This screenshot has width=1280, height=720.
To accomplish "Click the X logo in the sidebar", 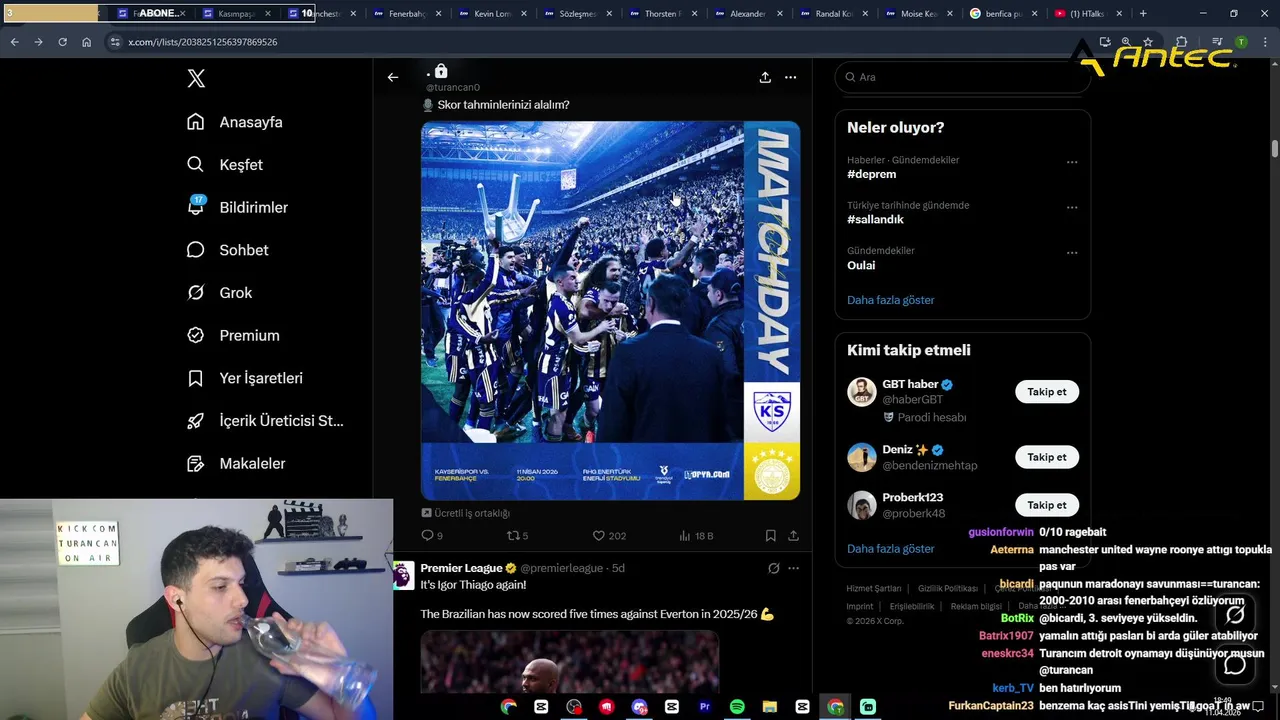I will click(196, 79).
